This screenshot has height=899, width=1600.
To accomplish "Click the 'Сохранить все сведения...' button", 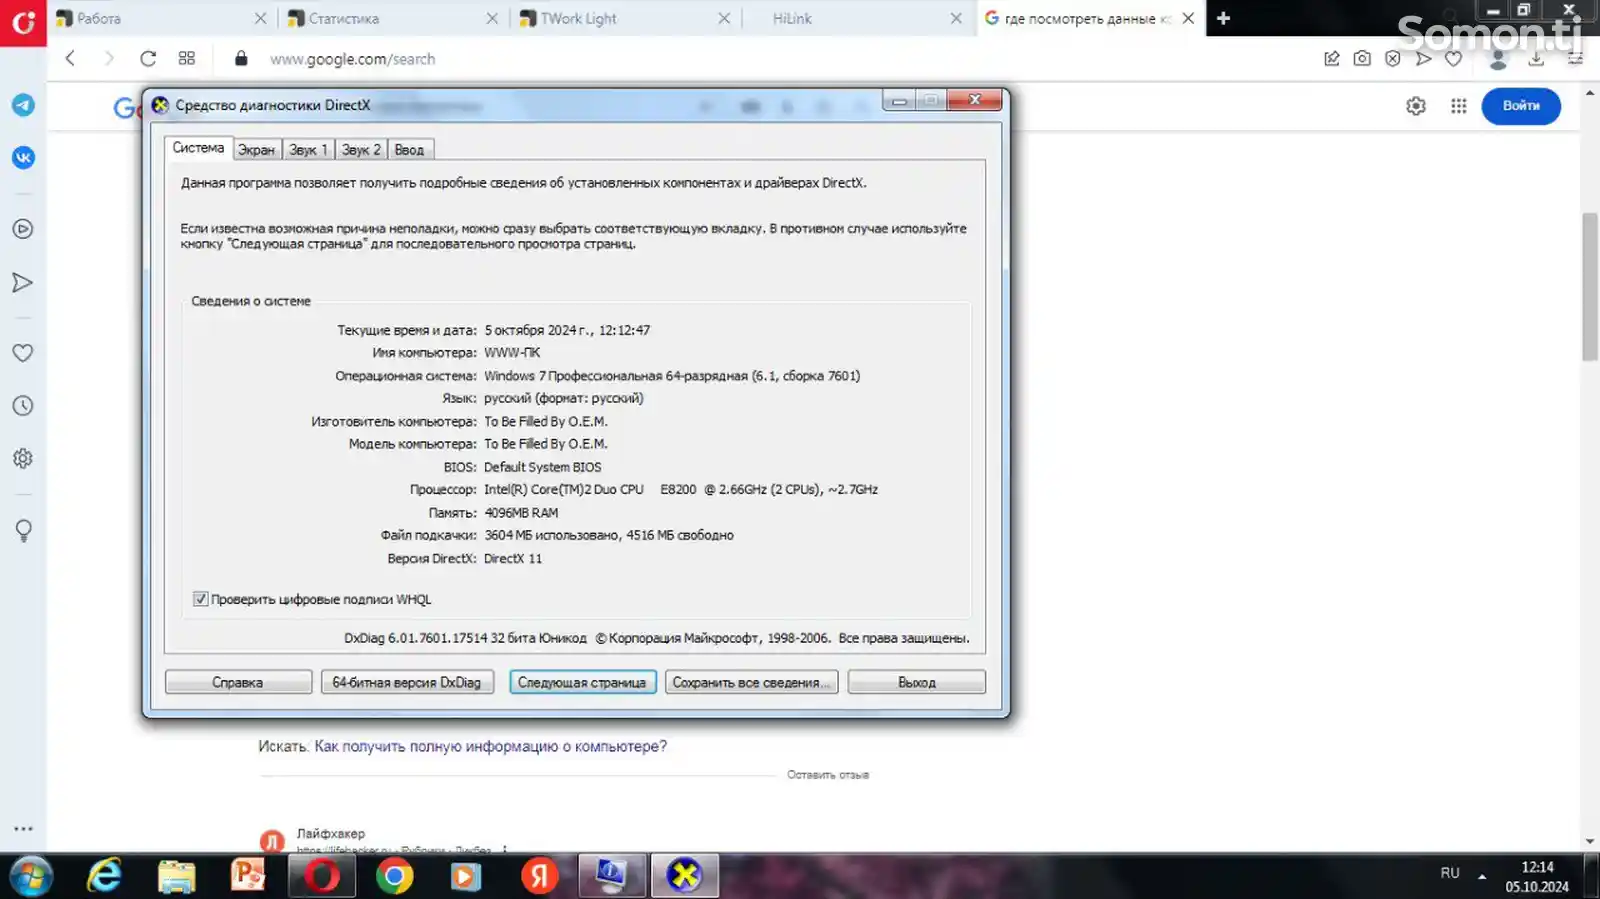I will pyautogui.click(x=752, y=682).
